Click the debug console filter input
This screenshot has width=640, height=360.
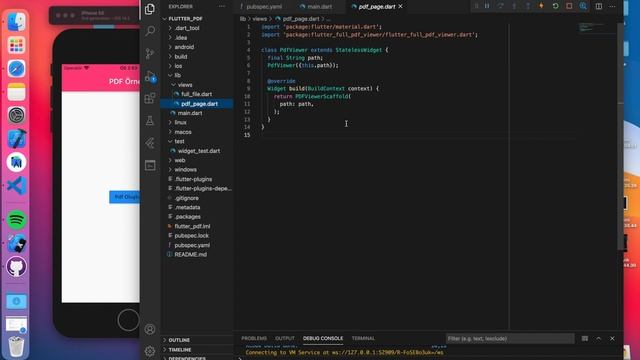coord(509,338)
